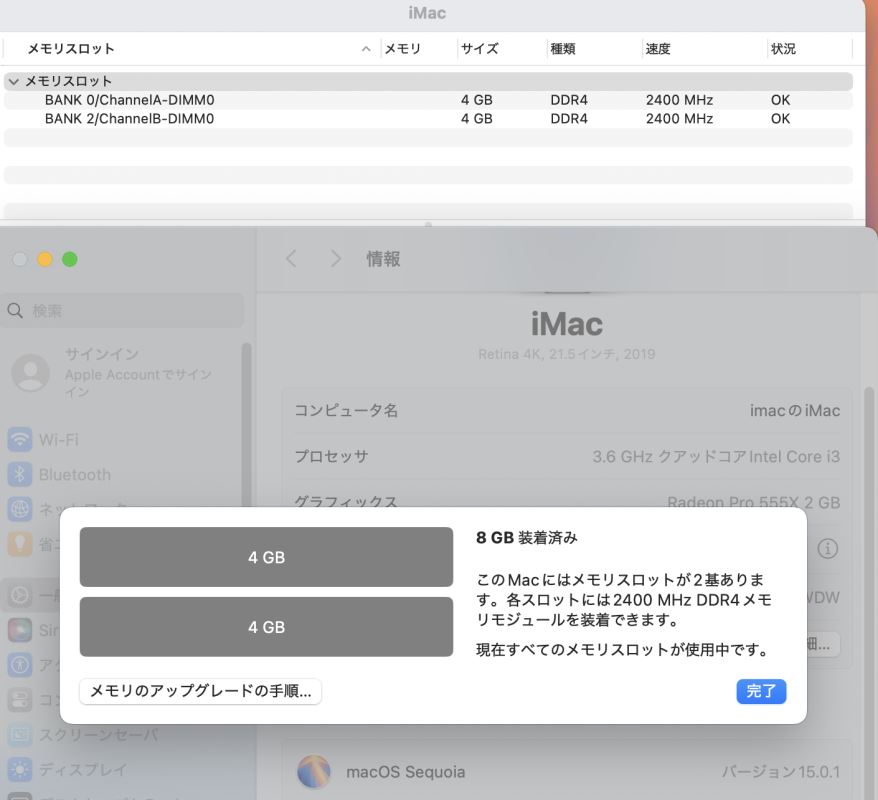
Task: Click the 8 GB 装着済み heading
Action: pyautogui.click(x=526, y=537)
